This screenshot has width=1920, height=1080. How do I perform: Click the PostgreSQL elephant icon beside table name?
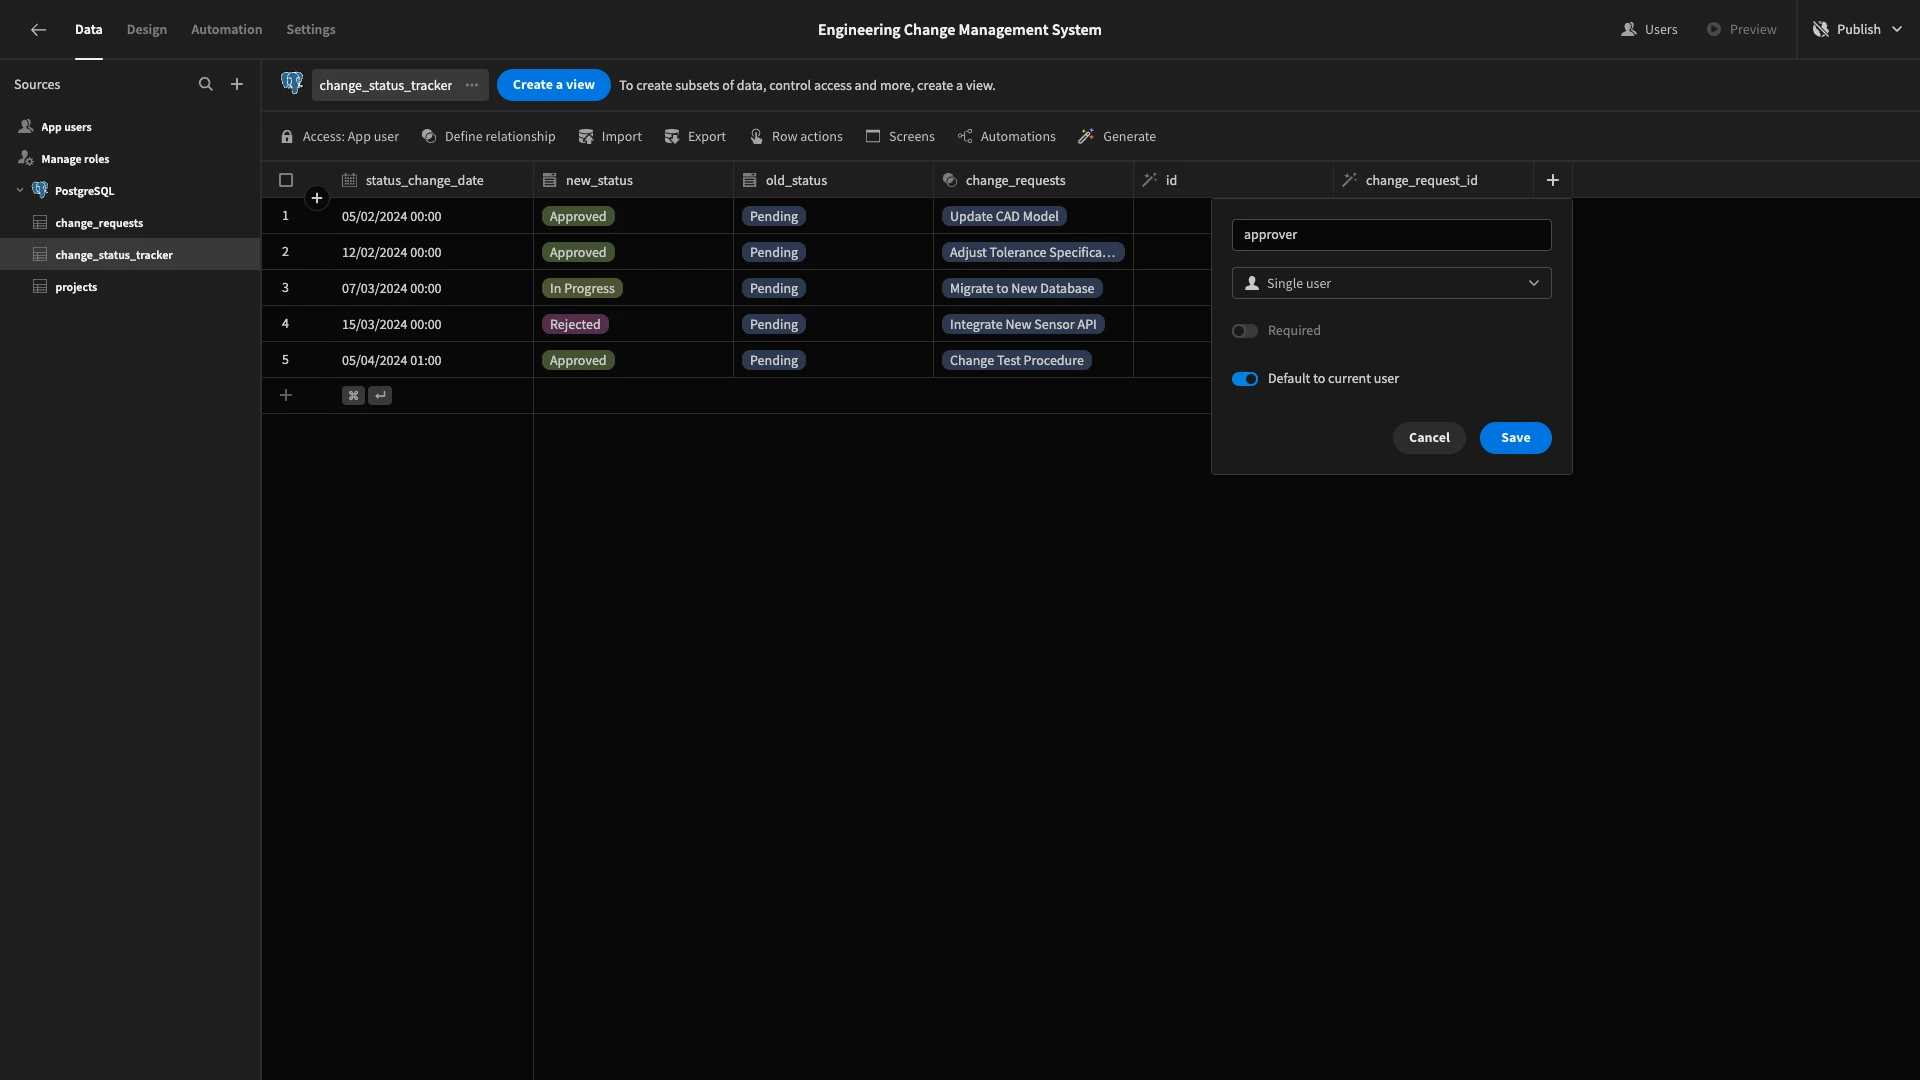(292, 84)
